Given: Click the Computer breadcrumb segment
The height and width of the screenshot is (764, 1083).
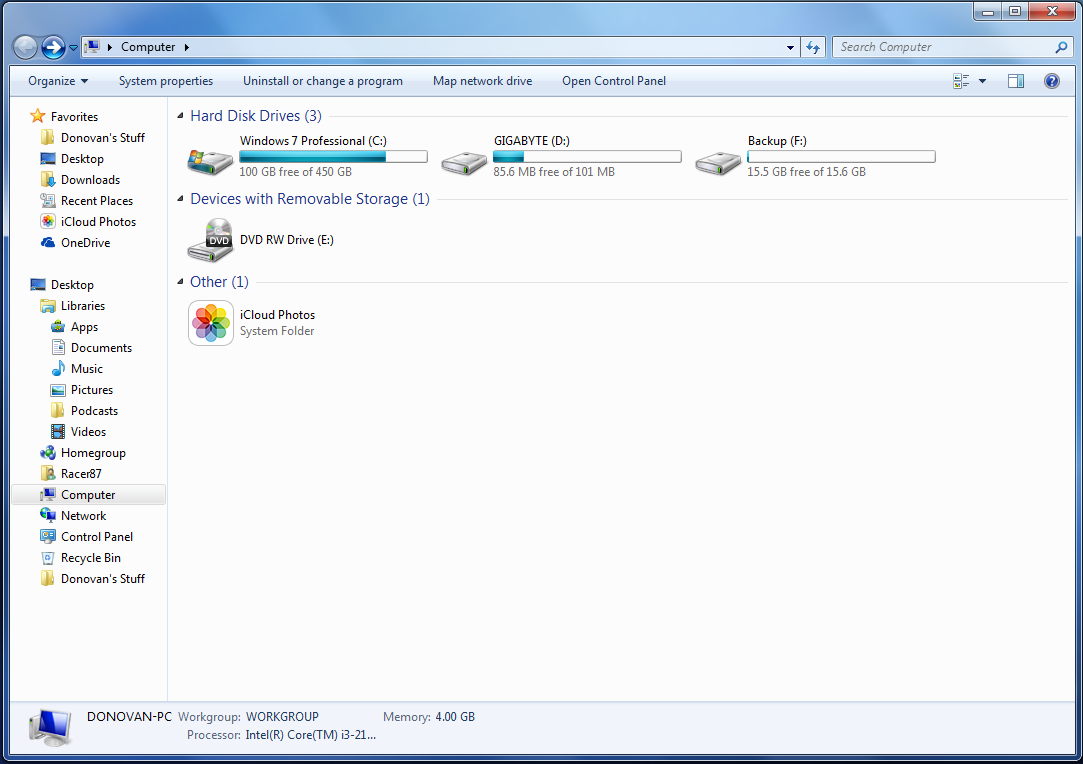Looking at the screenshot, I should pos(148,47).
